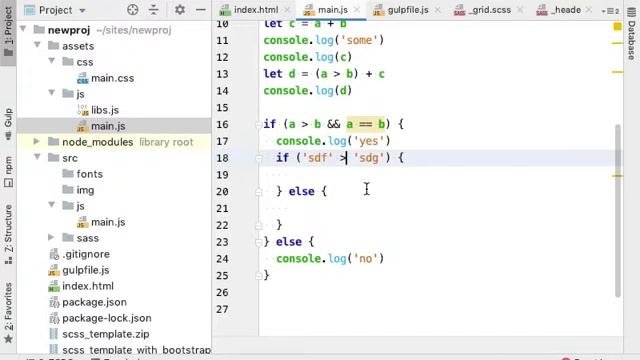Click the yellow inspection status indicator
Viewport: 640px width, 360px height.
[x=618, y=27]
